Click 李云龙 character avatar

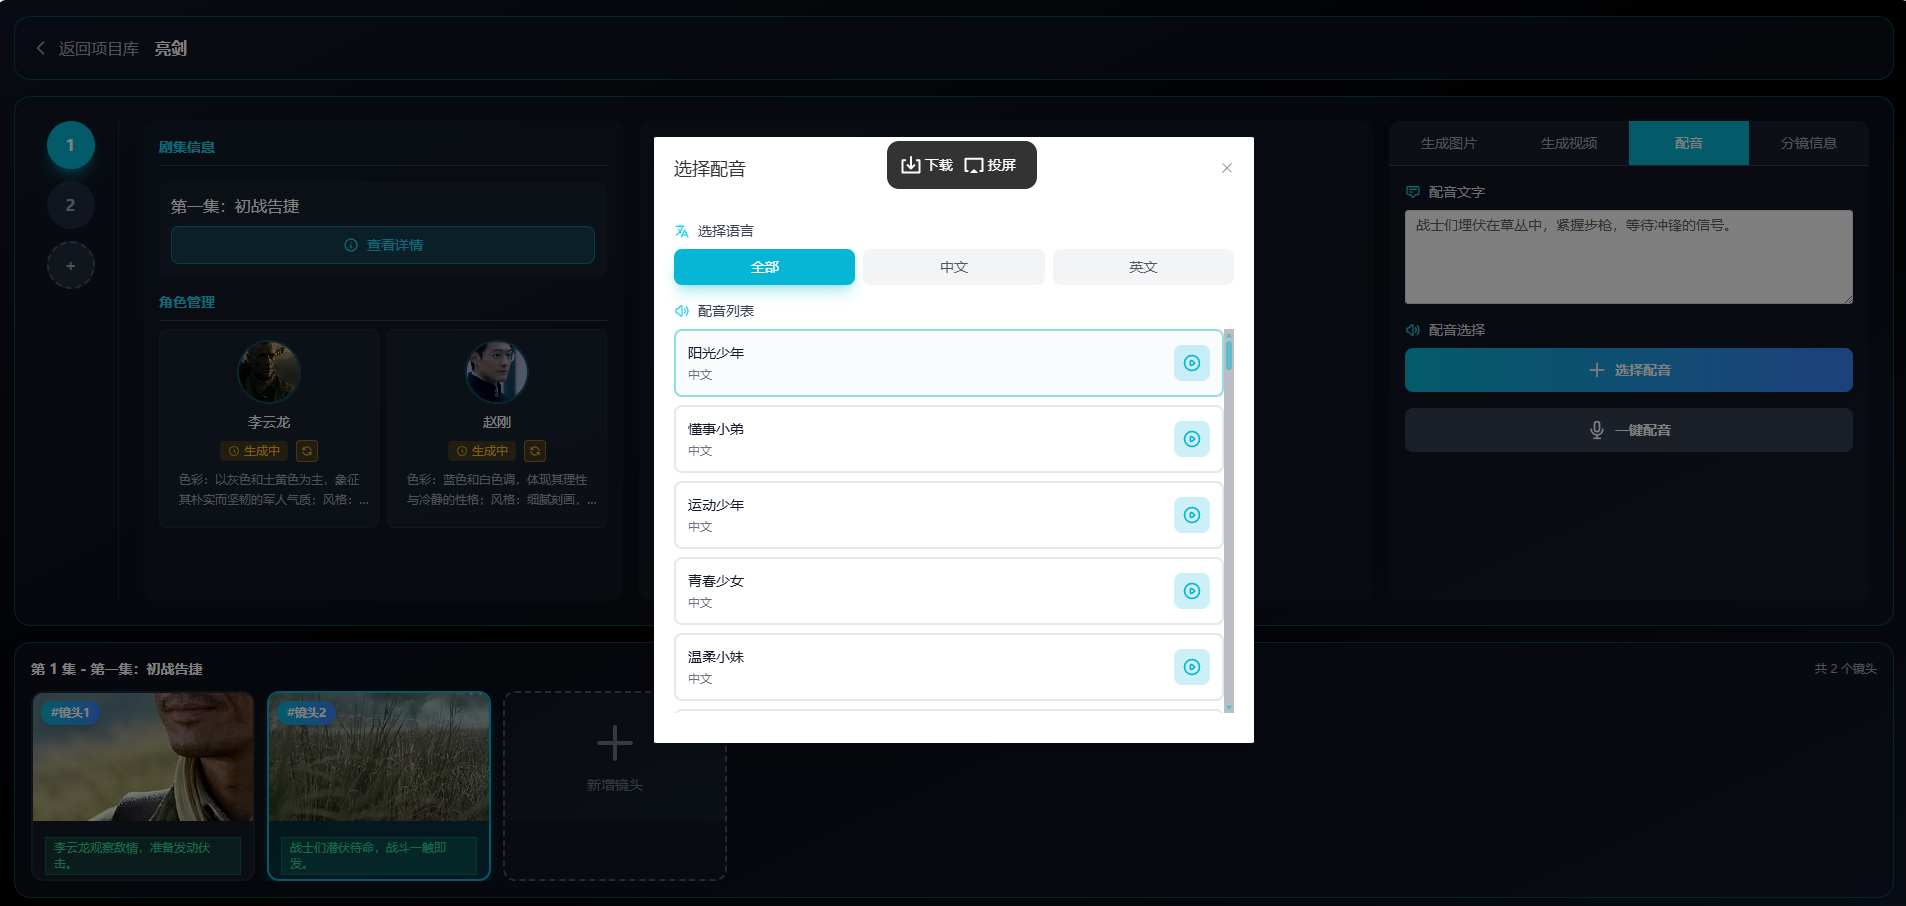coord(268,371)
